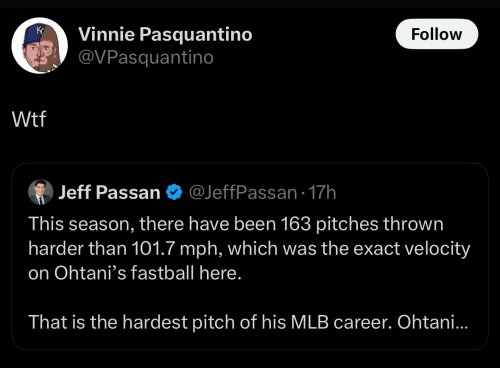
Task: Click the Vinnie Pasquantino display name
Action: 165,35
